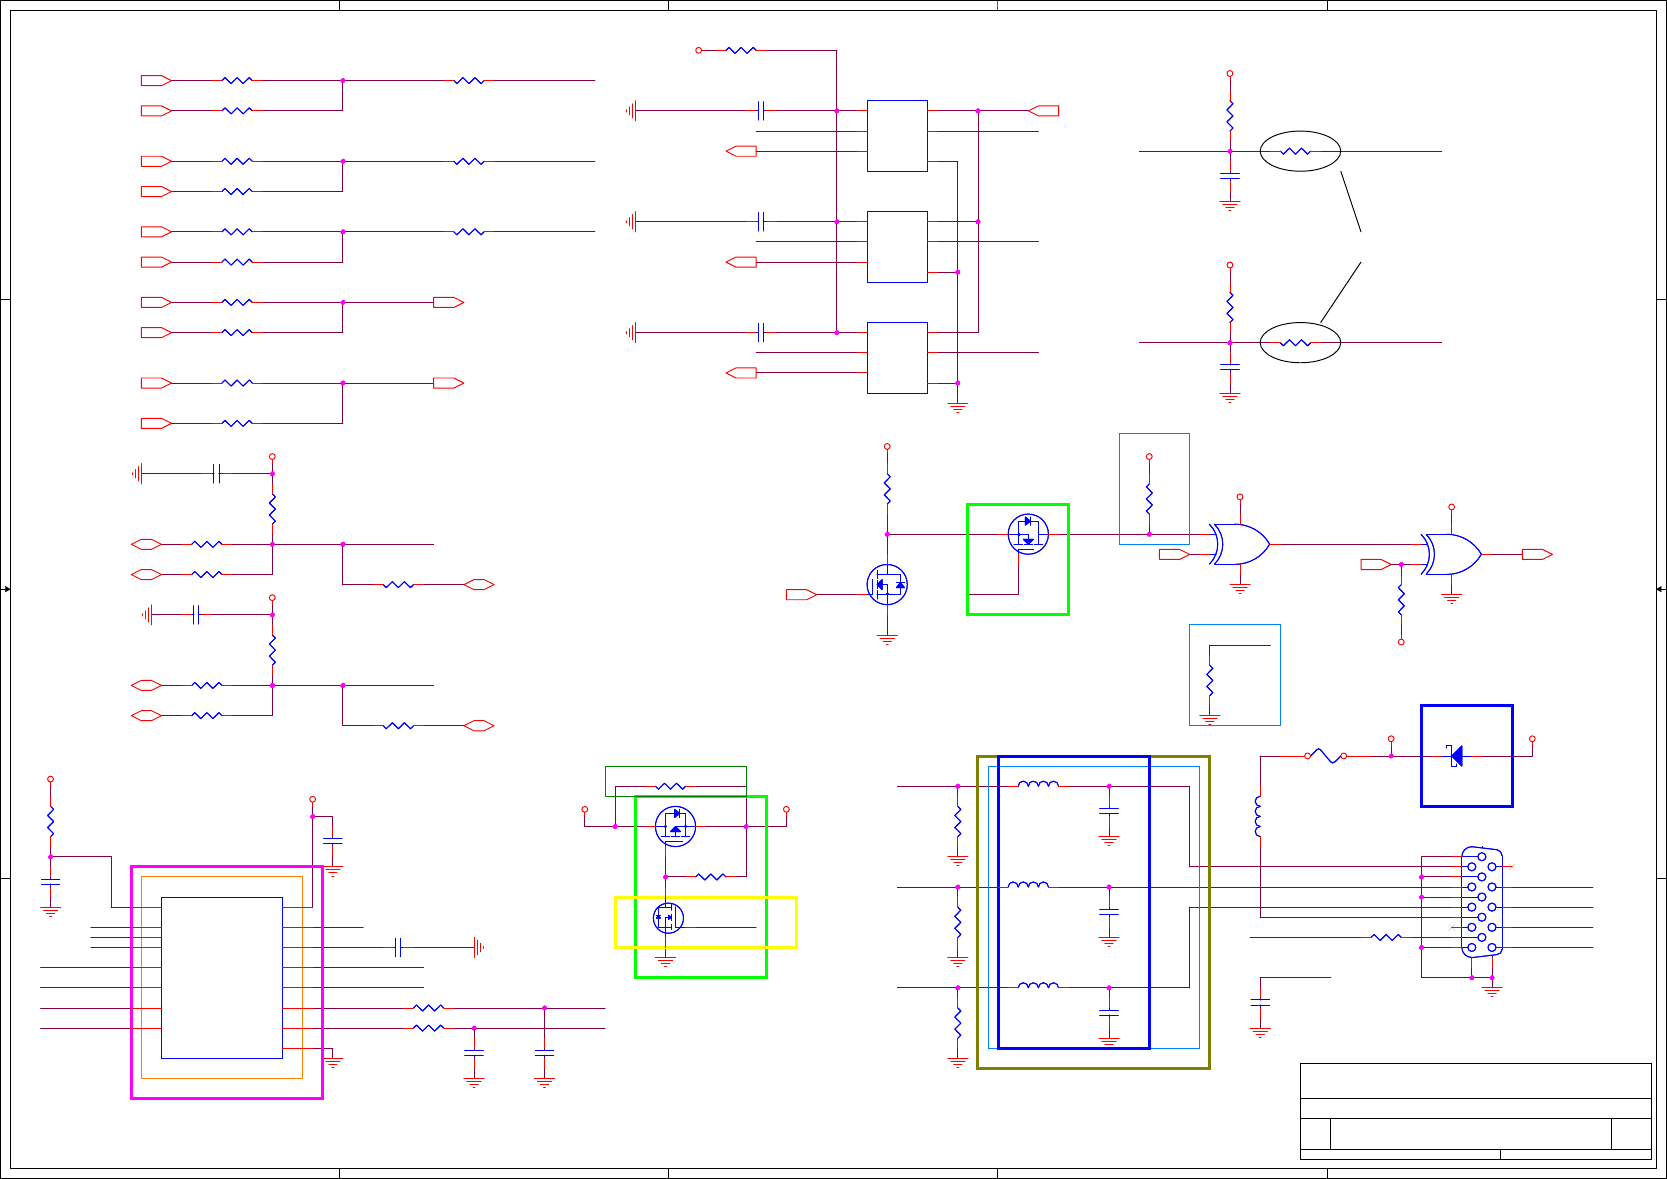Image resolution: width=1667 pixels, height=1179 pixels.
Task: Select the MOSFET with grounded source and gate port
Action: click(x=887, y=584)
